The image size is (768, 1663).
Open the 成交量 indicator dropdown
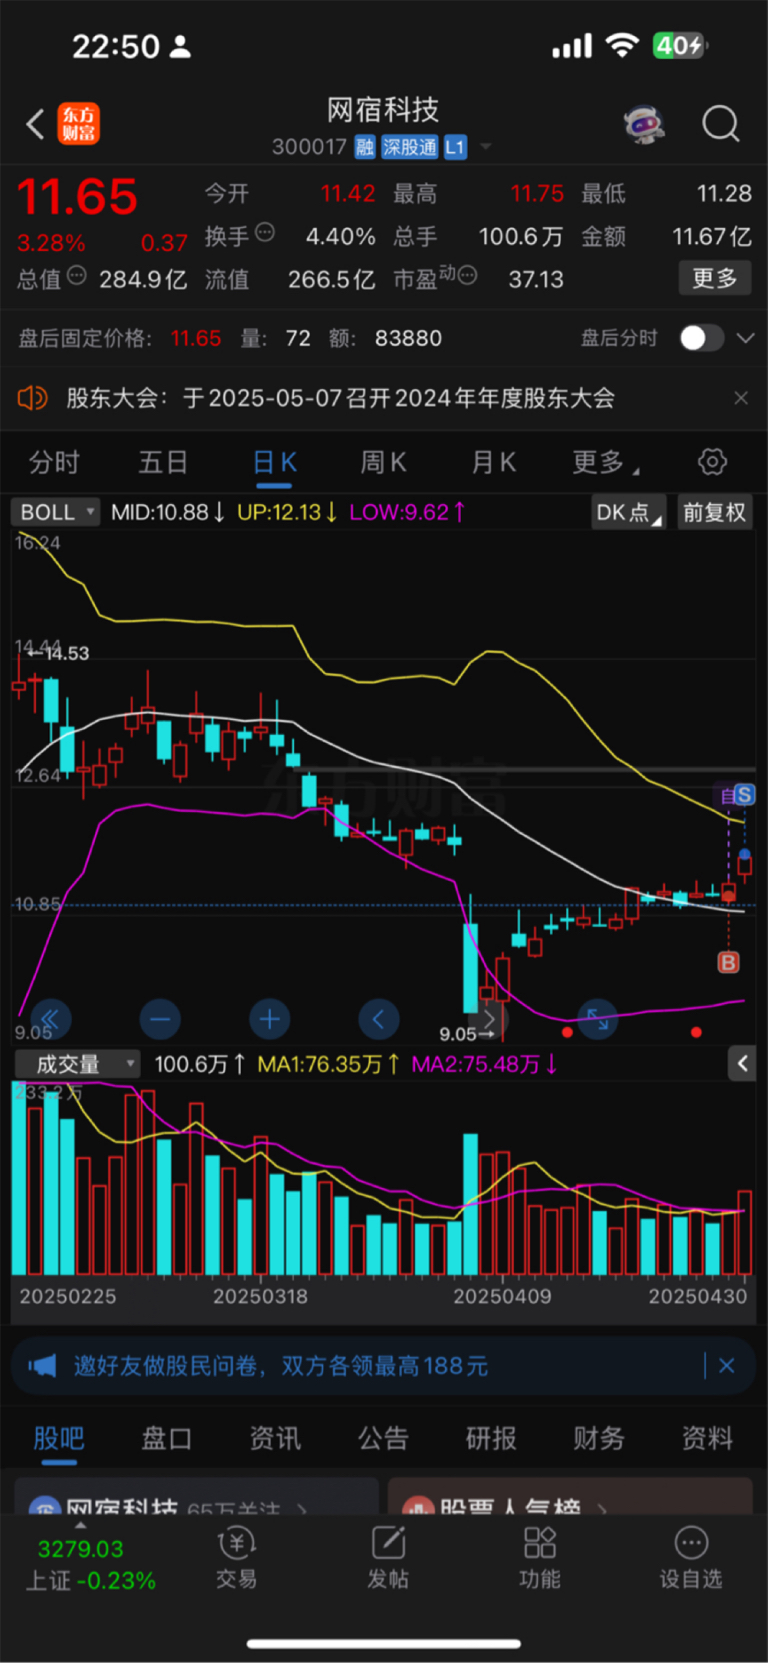click(x=77, y=1064)
